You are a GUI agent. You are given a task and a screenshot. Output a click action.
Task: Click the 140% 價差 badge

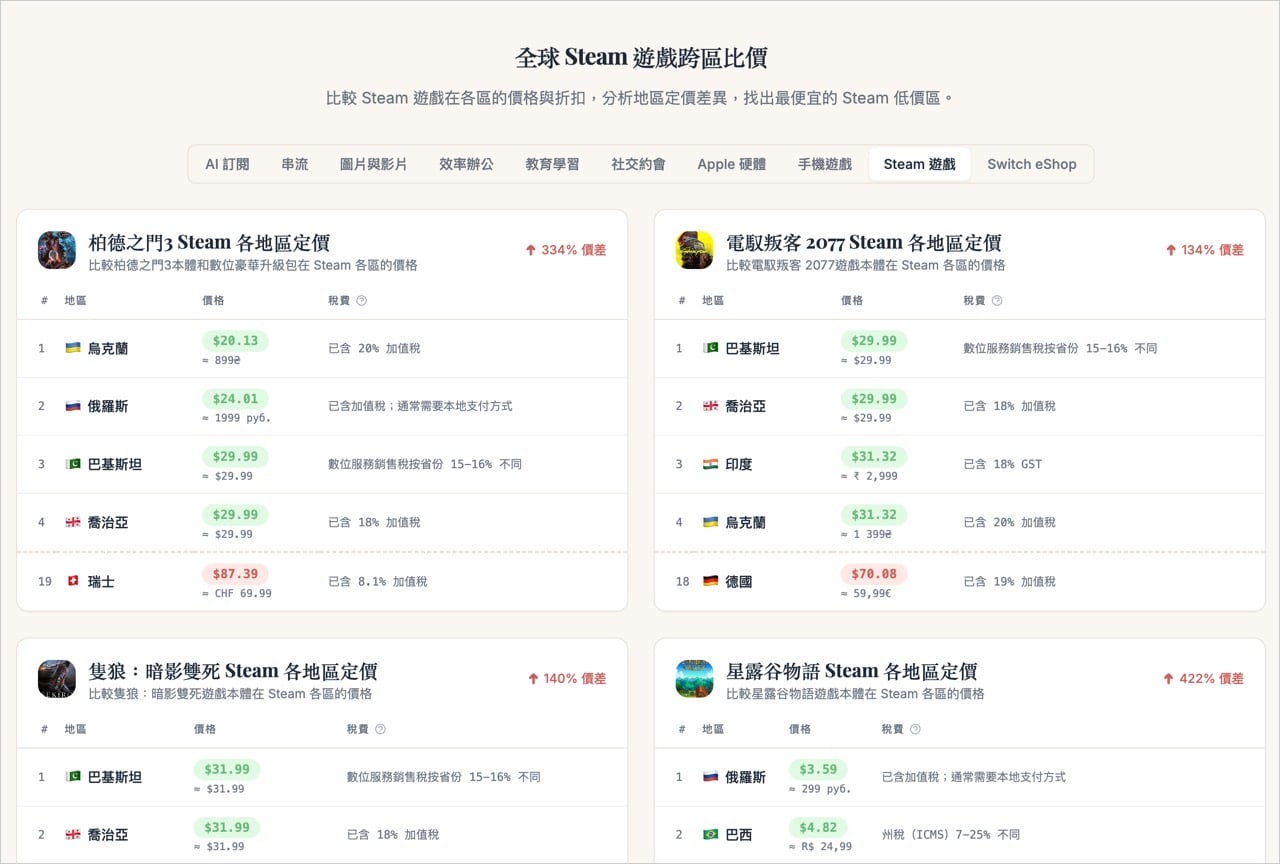[x=566, y=678]
